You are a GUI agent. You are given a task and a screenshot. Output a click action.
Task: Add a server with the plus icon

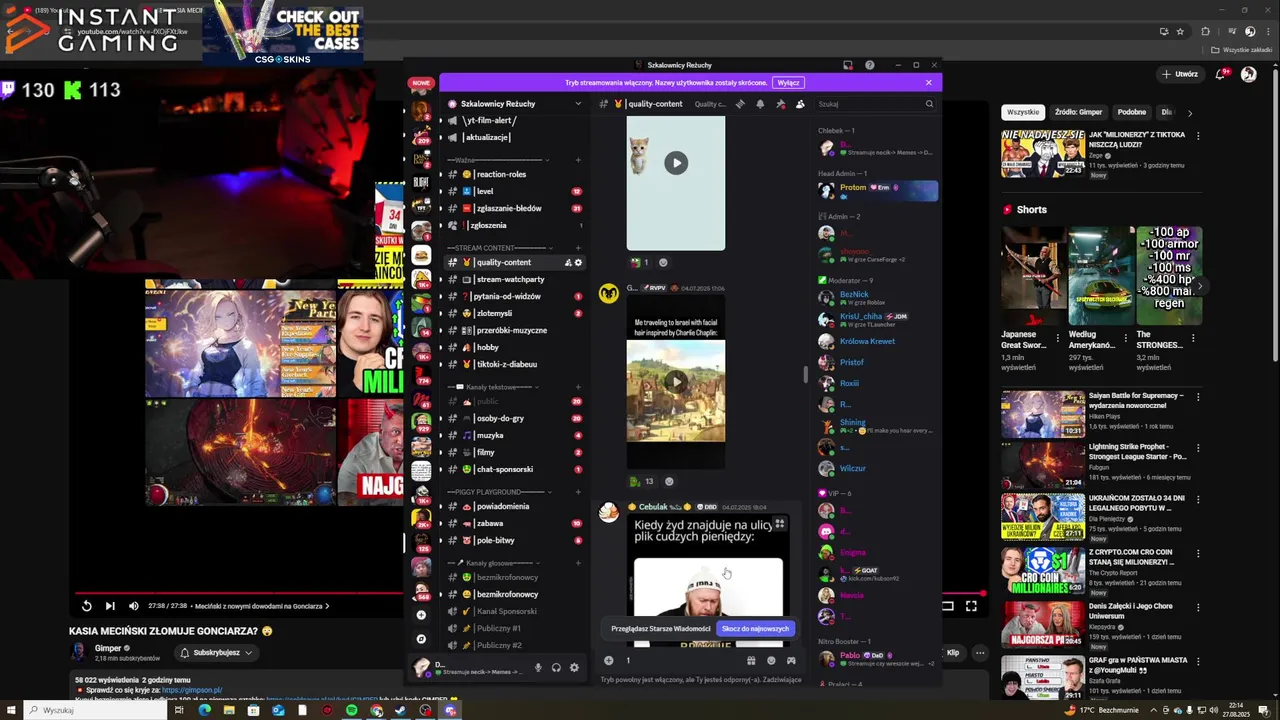pyautogui.click(x=421, y=615)
